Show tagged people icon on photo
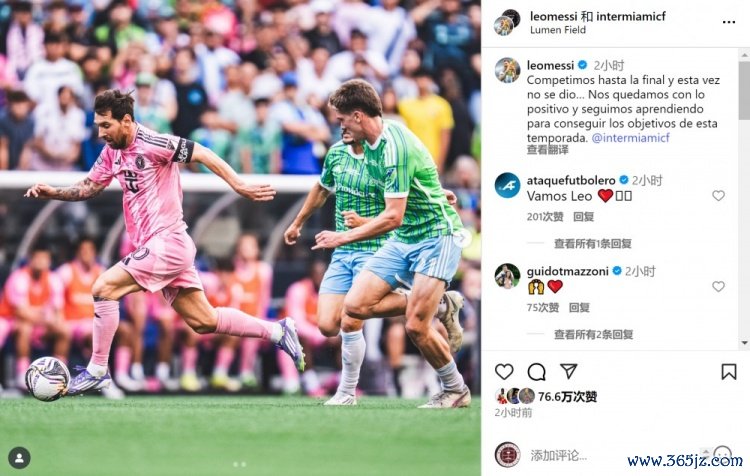Viewport: 750px width, 476px height. click(19, 458)
